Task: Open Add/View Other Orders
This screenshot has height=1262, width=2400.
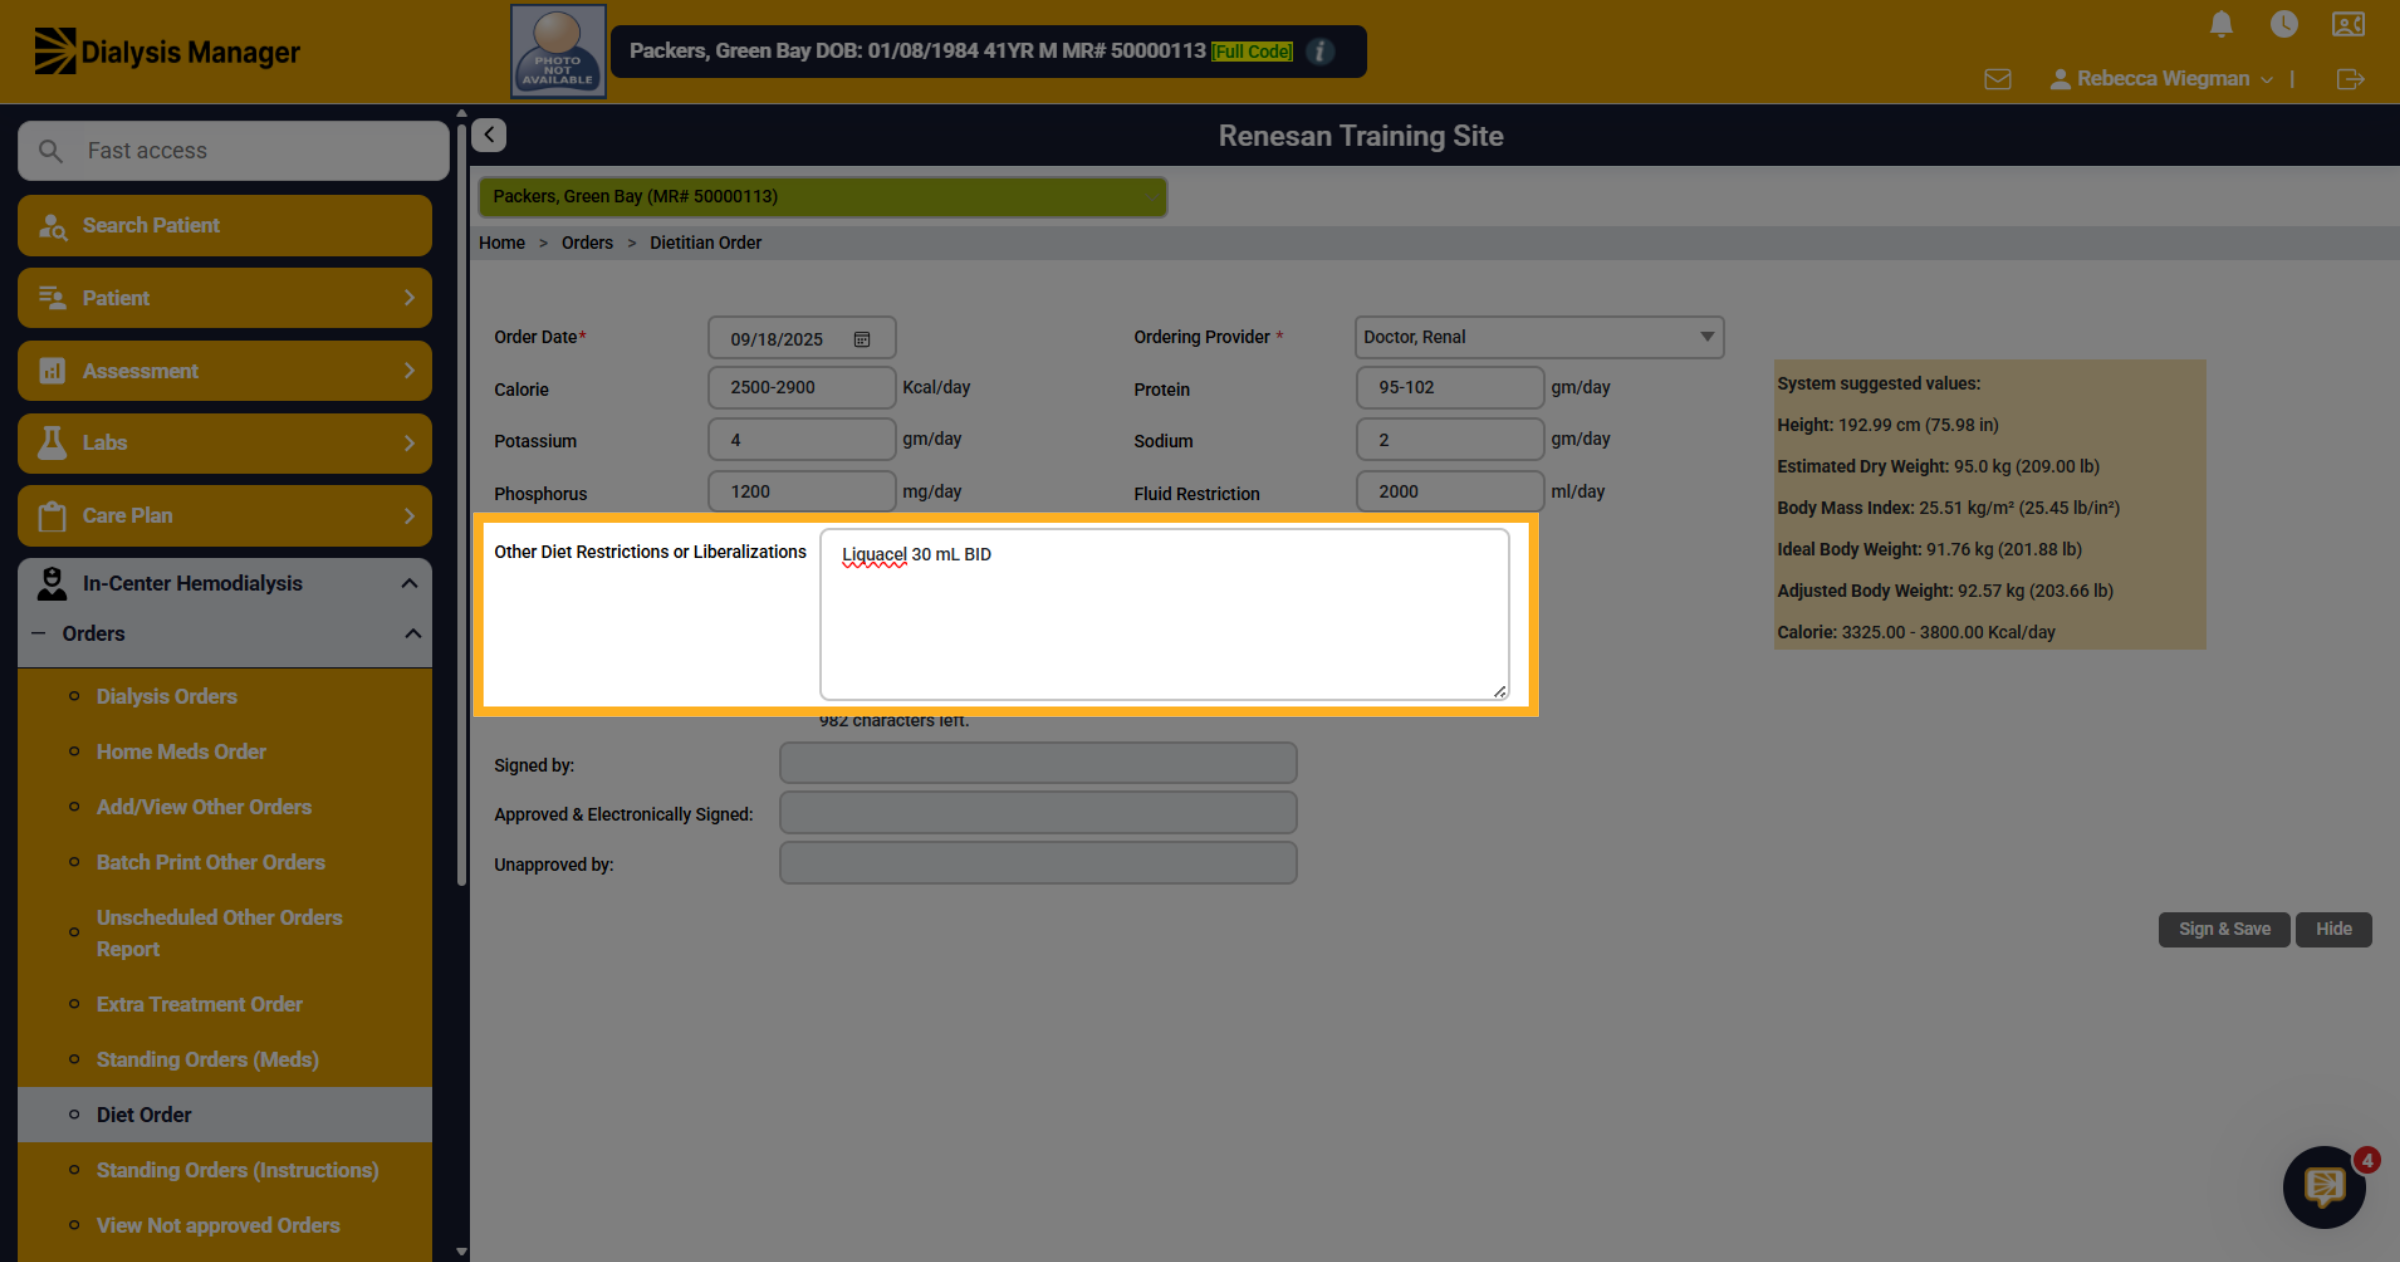Action: (x=204, y=807)
